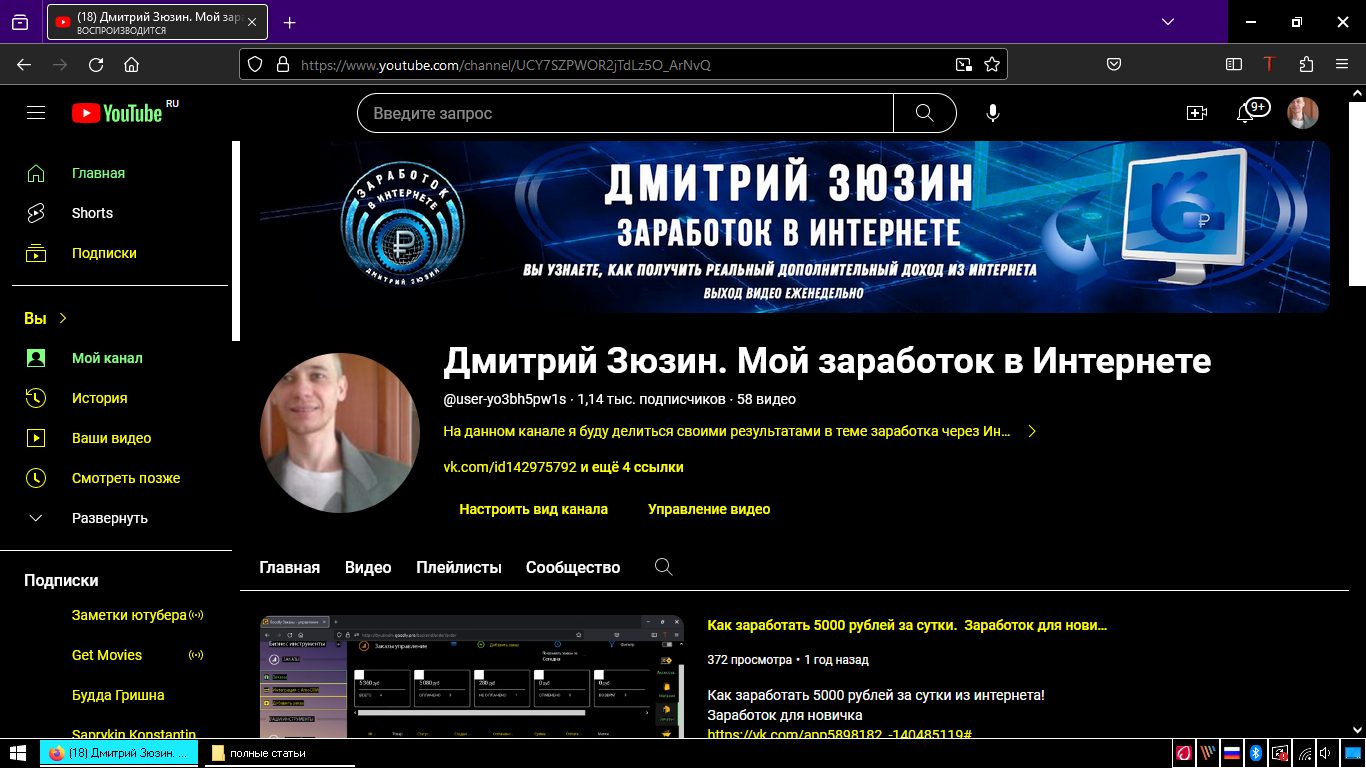Switch to the Видео channel tab
Image resolution: width=1366 pixels, height=768 pixels.
click(368, 567)
